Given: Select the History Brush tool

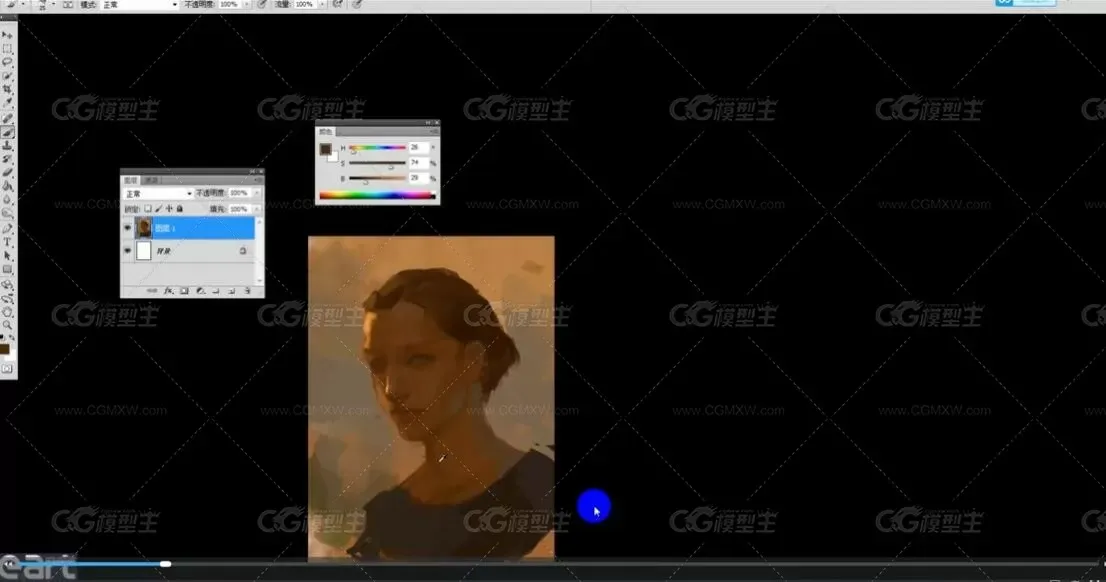Looking at the screenshot, I should [7, 159].
